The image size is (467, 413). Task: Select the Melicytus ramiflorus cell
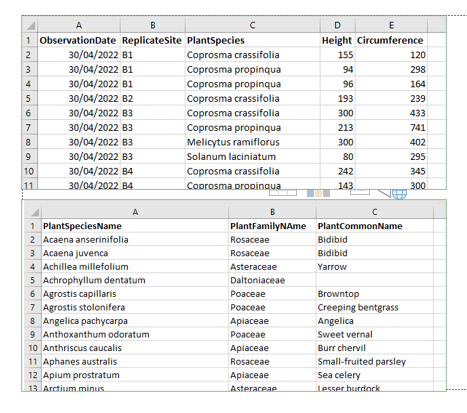click(252, 142)
